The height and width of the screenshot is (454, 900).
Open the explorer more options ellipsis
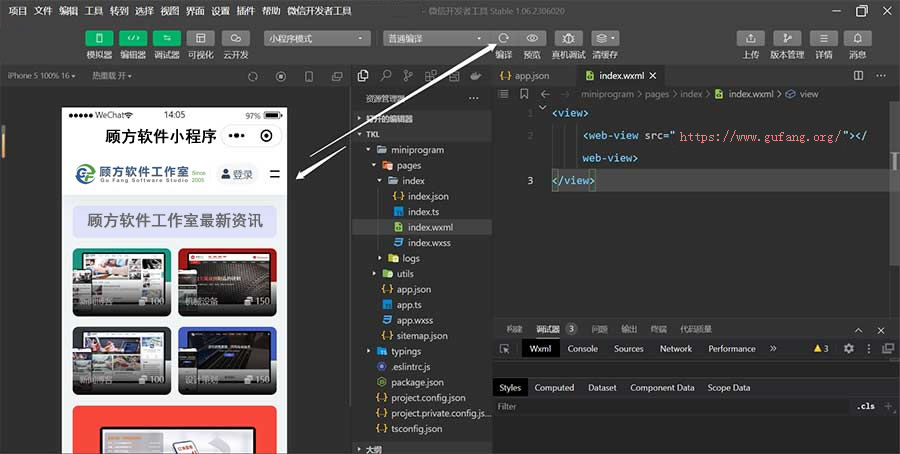point(474,99)
